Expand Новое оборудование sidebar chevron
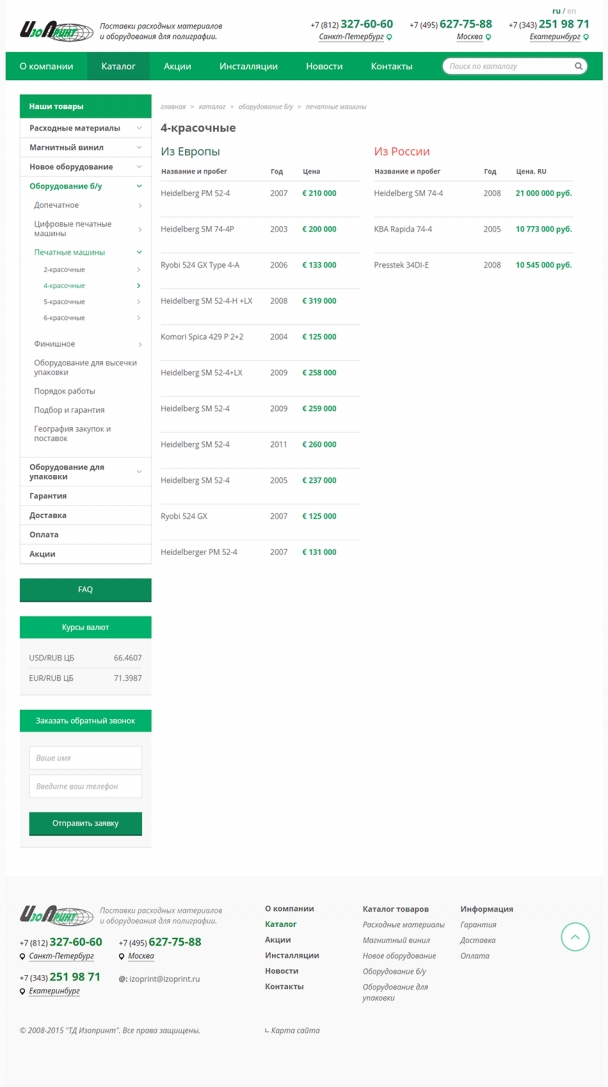The image size is (608, 1087). 139,167
